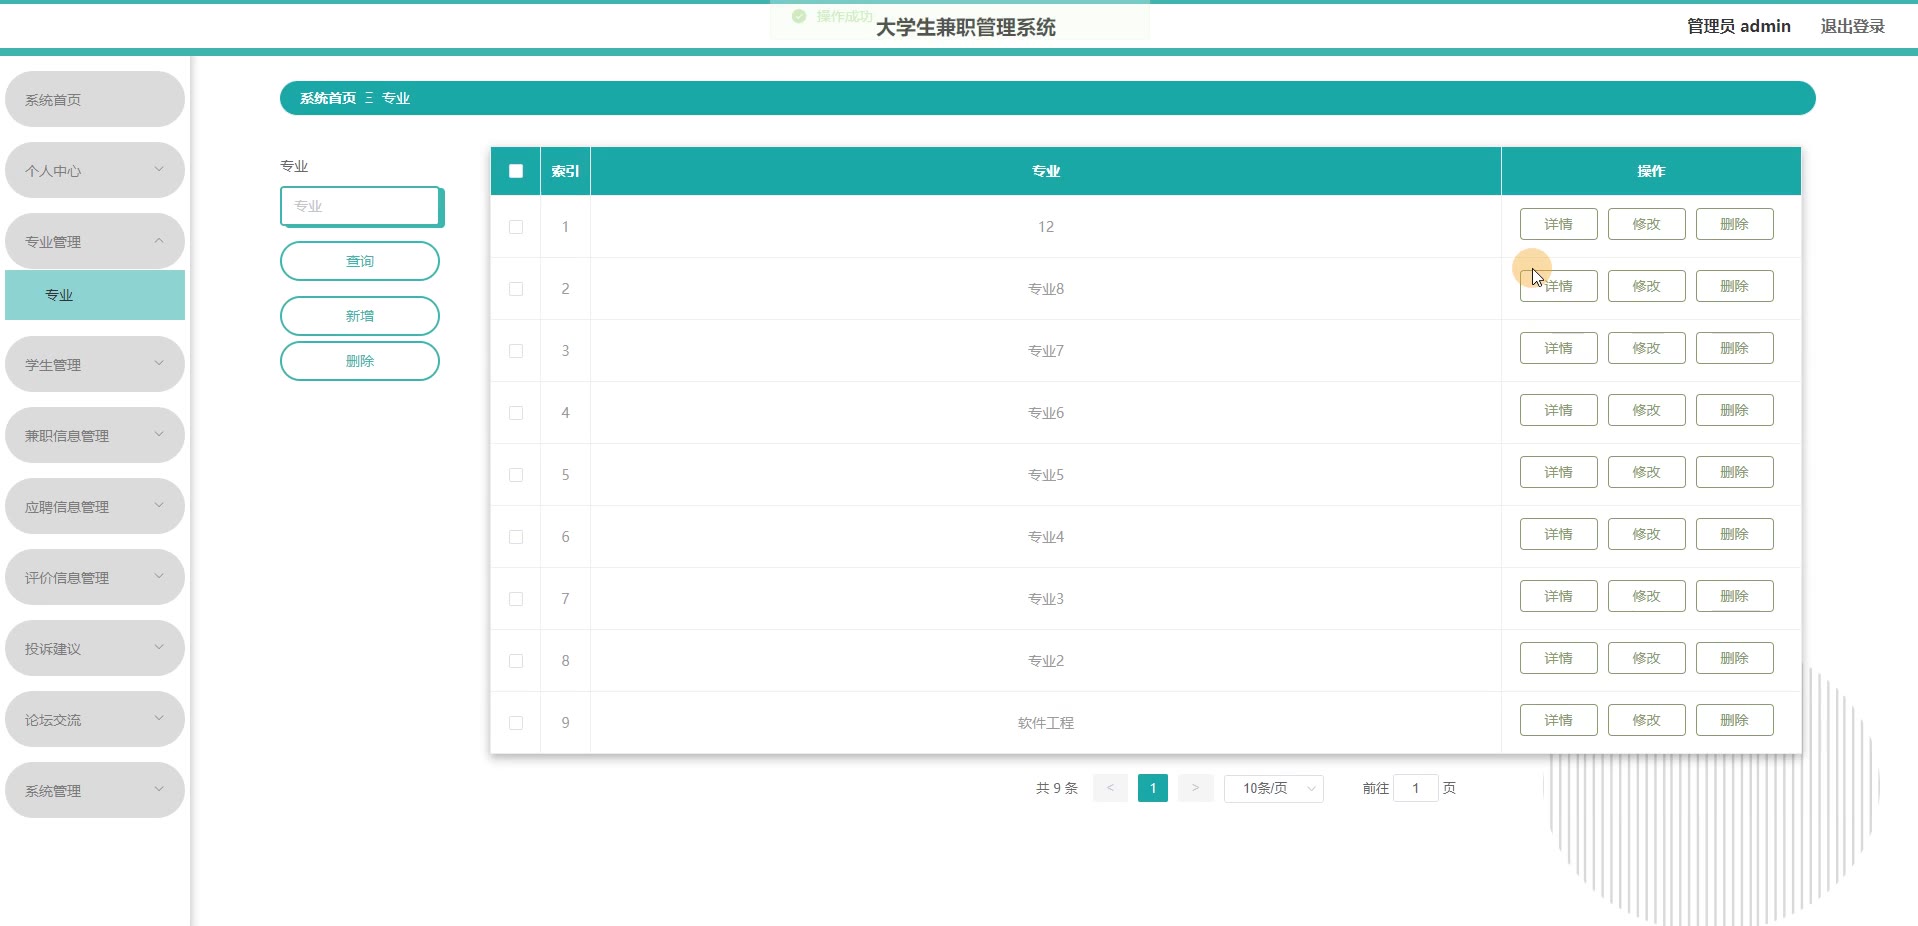This screenshot has height=926, width=1918.
Task: Click the 查询 search button
Action: point(360,261)
